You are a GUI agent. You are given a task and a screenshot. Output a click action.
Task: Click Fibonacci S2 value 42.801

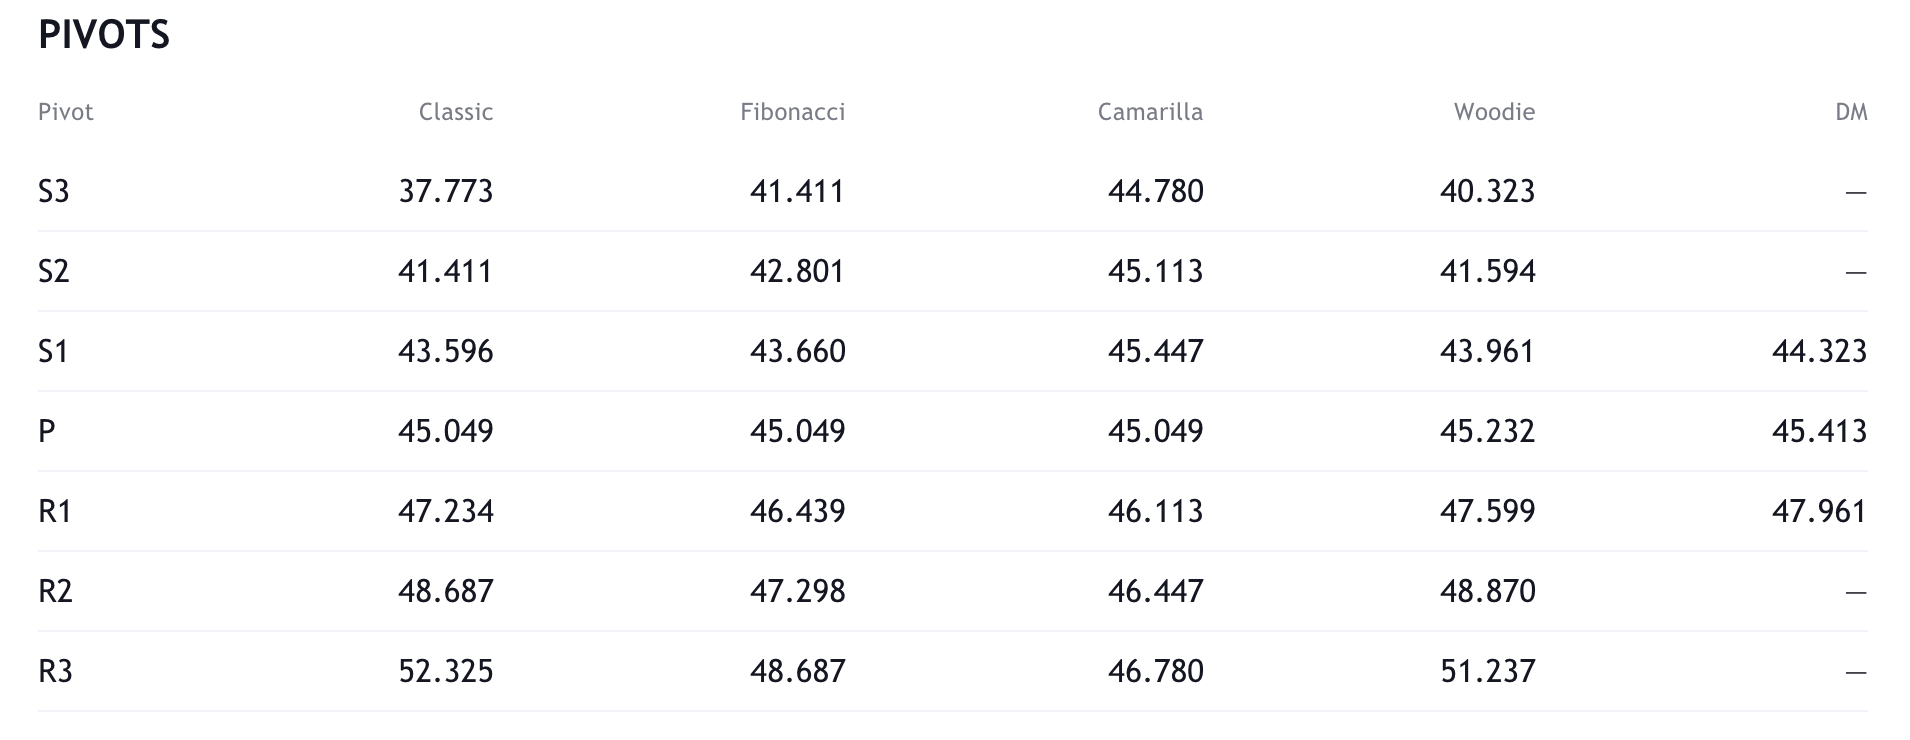coord(797,271)
